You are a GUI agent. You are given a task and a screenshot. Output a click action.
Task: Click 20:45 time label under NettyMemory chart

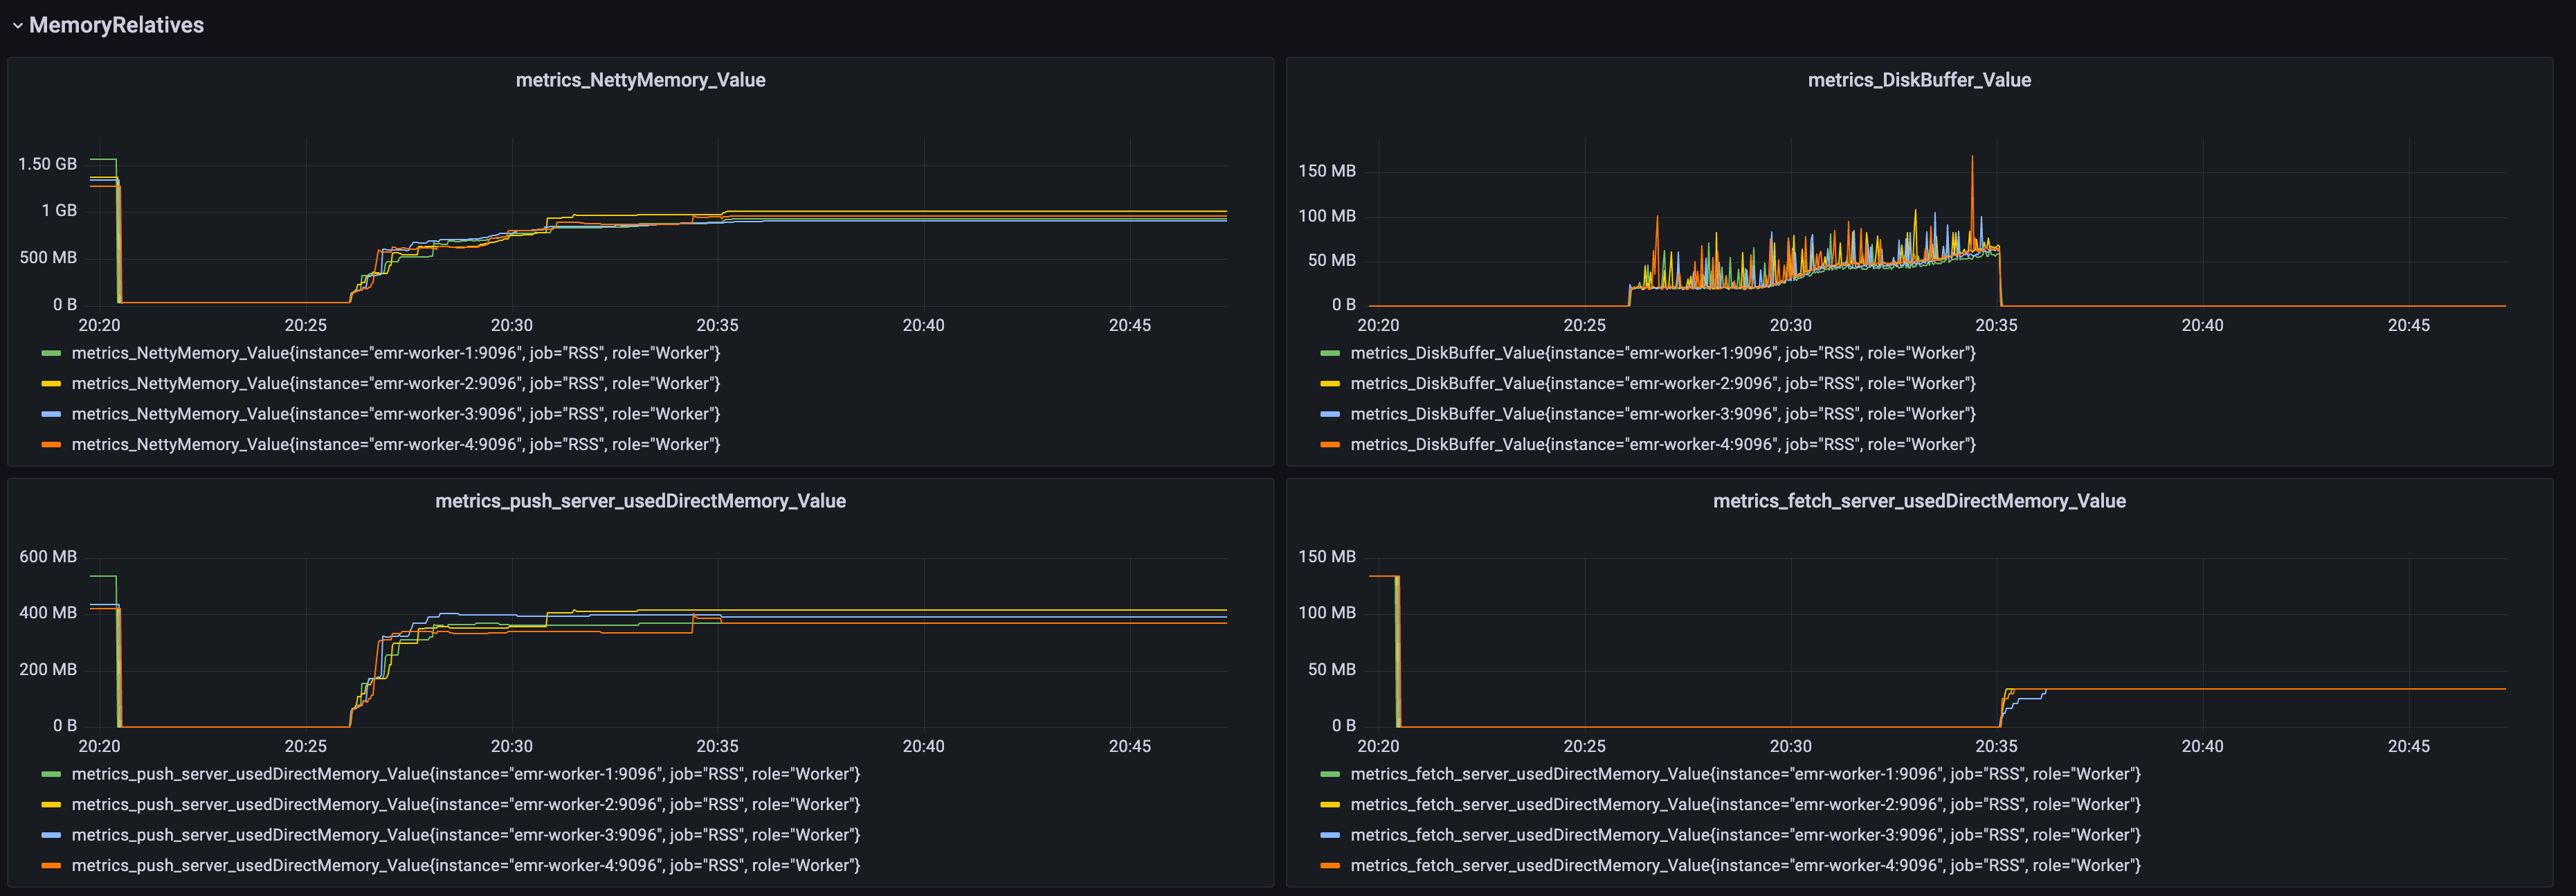click(x=1129, y=325)
